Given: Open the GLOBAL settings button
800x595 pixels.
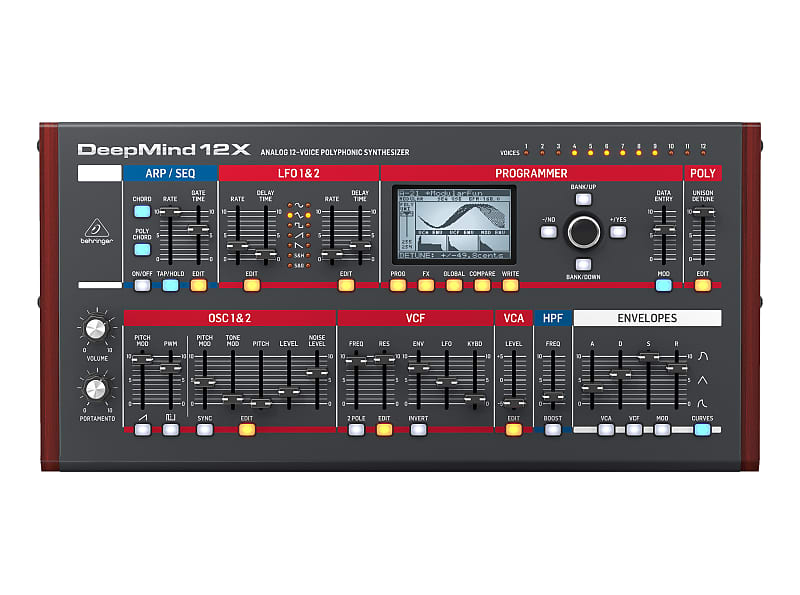Looking at the screenshot, I should [x=454, y=285].
